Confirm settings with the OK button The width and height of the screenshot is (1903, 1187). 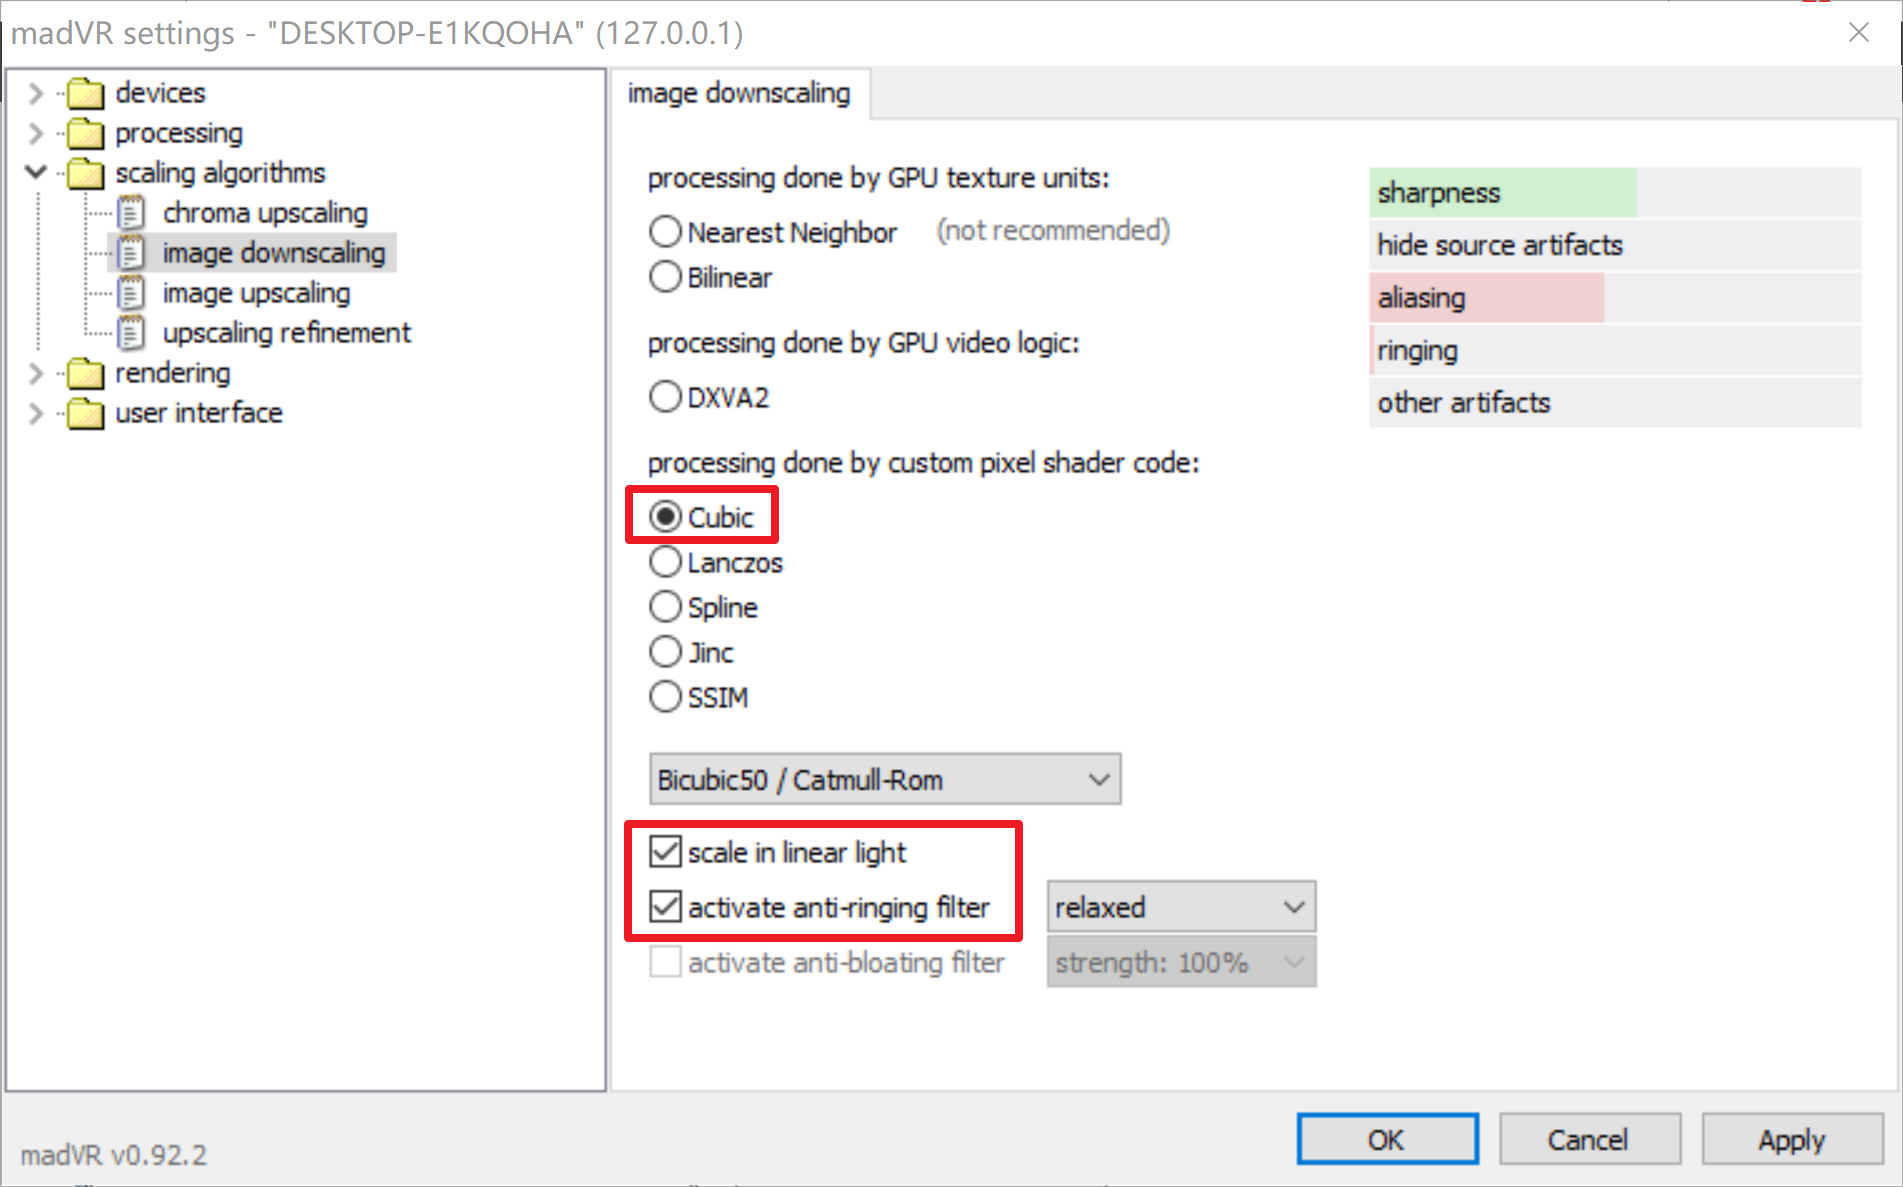[x=1387, y=1139]
